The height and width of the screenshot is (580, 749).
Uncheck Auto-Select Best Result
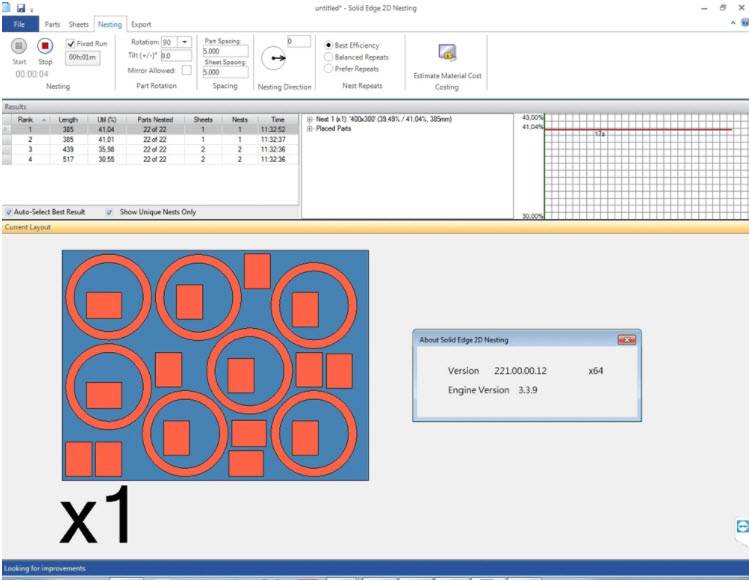(9, 212)
